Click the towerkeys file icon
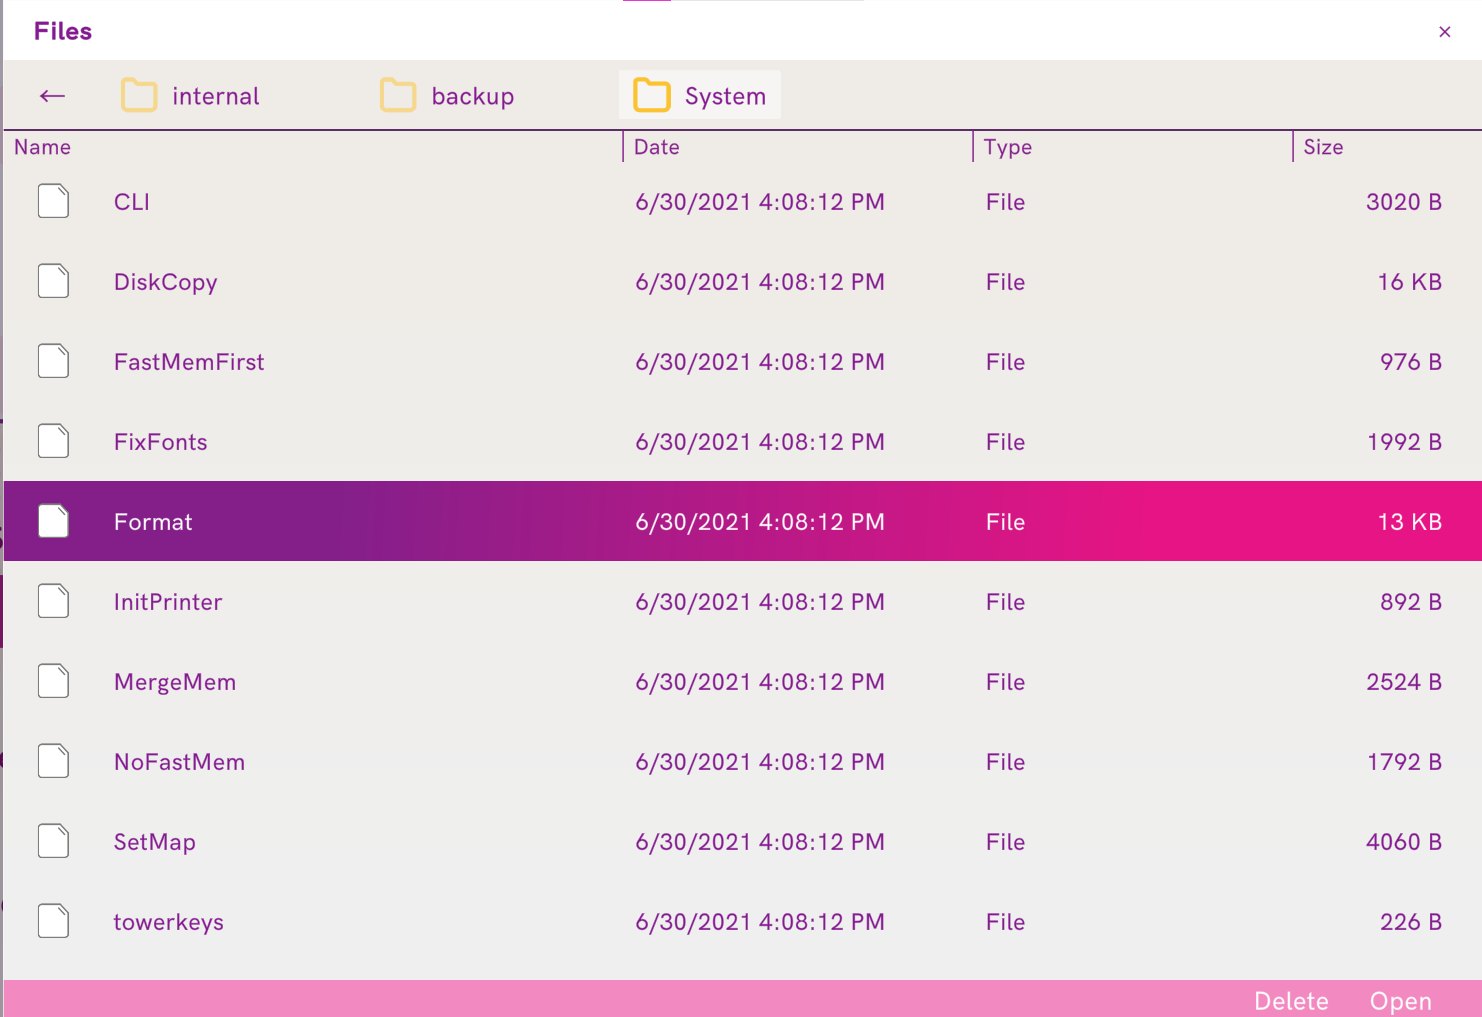 coord(54,921)
